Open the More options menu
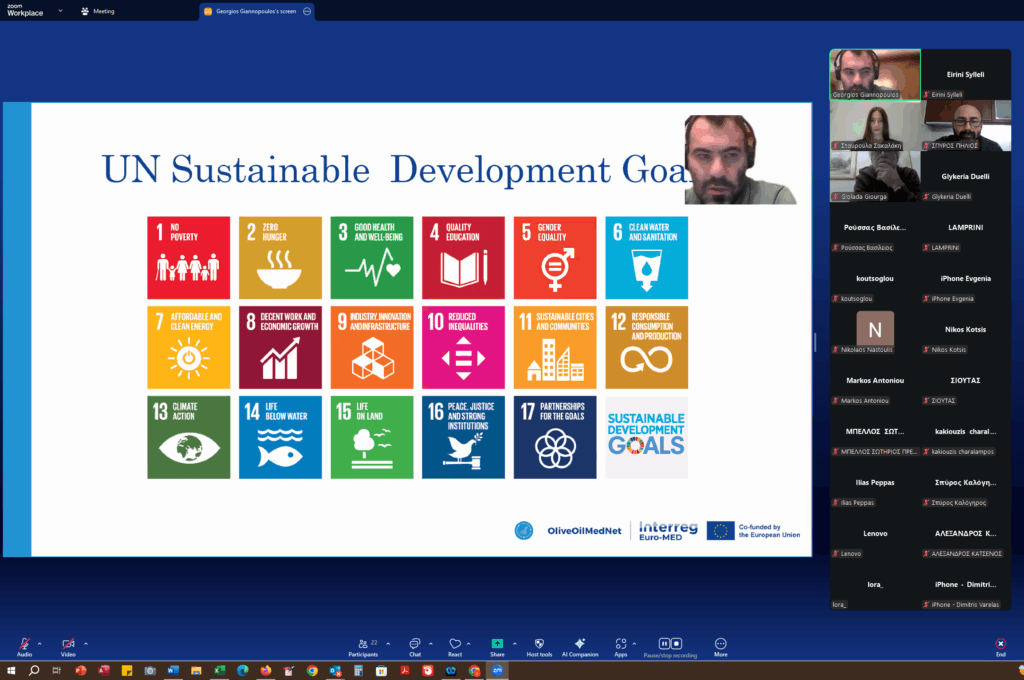 pyautogui.click(x=720, y=644)
